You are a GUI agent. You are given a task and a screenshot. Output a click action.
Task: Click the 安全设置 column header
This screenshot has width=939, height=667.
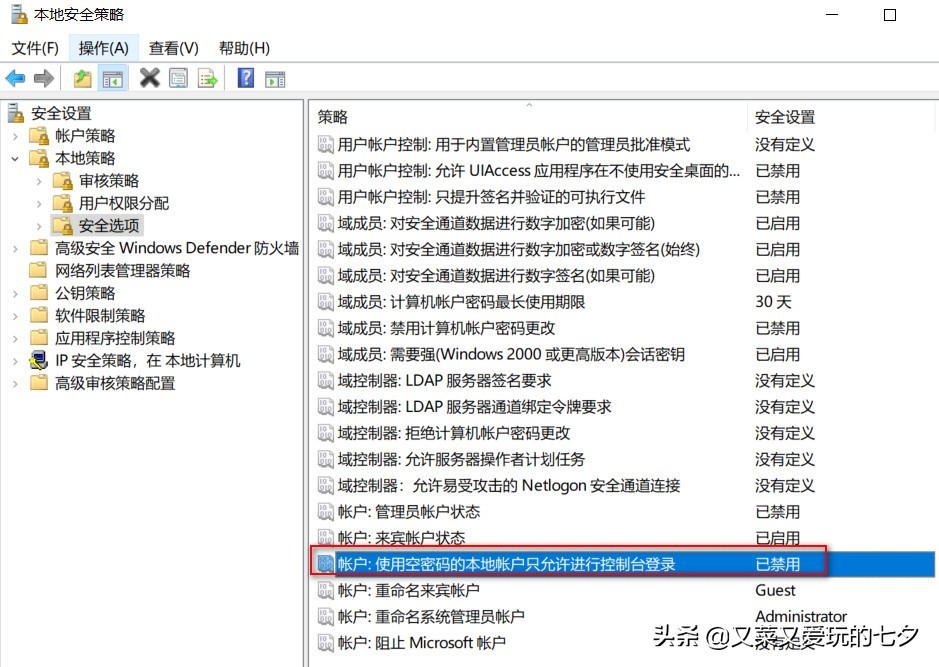[x=785, y=116]
